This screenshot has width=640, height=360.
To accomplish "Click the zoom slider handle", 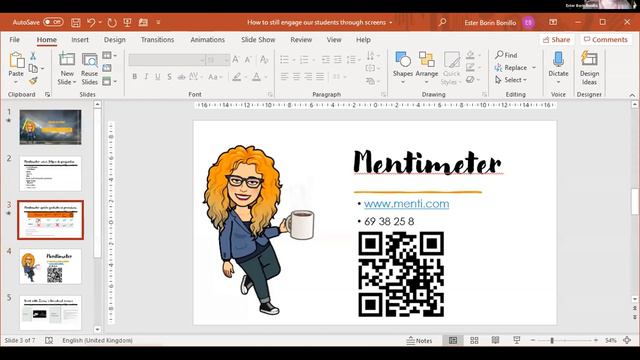I will tap(552, 340).
